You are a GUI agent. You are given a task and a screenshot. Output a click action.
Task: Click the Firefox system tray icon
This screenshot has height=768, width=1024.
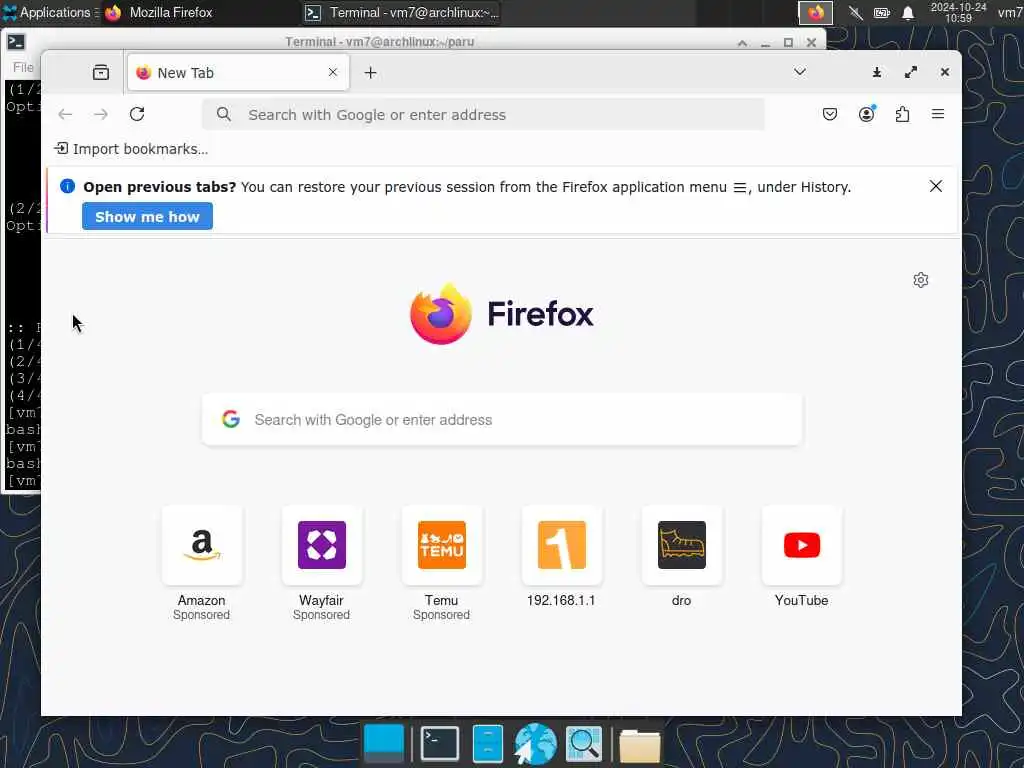(816, 12)
